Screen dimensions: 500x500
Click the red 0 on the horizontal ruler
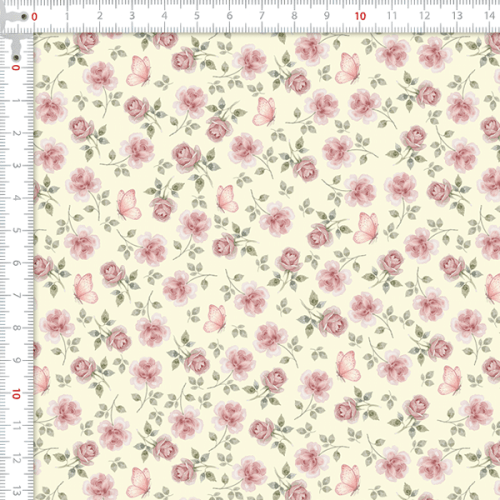(34, 16)
